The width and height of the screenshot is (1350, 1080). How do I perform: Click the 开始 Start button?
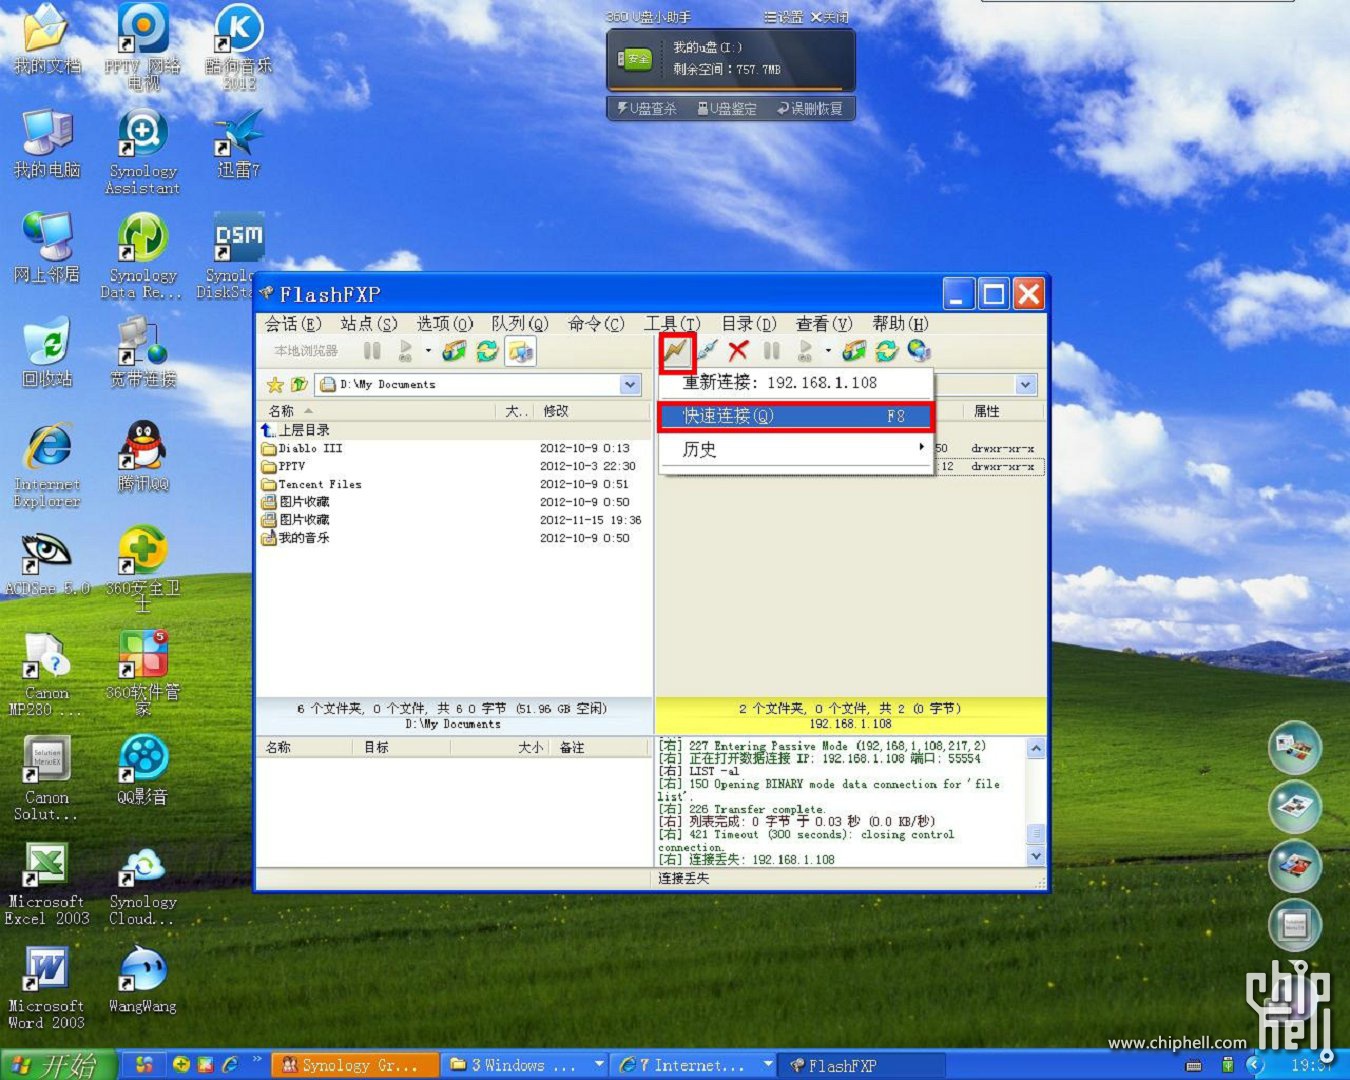pos(58,1065)
